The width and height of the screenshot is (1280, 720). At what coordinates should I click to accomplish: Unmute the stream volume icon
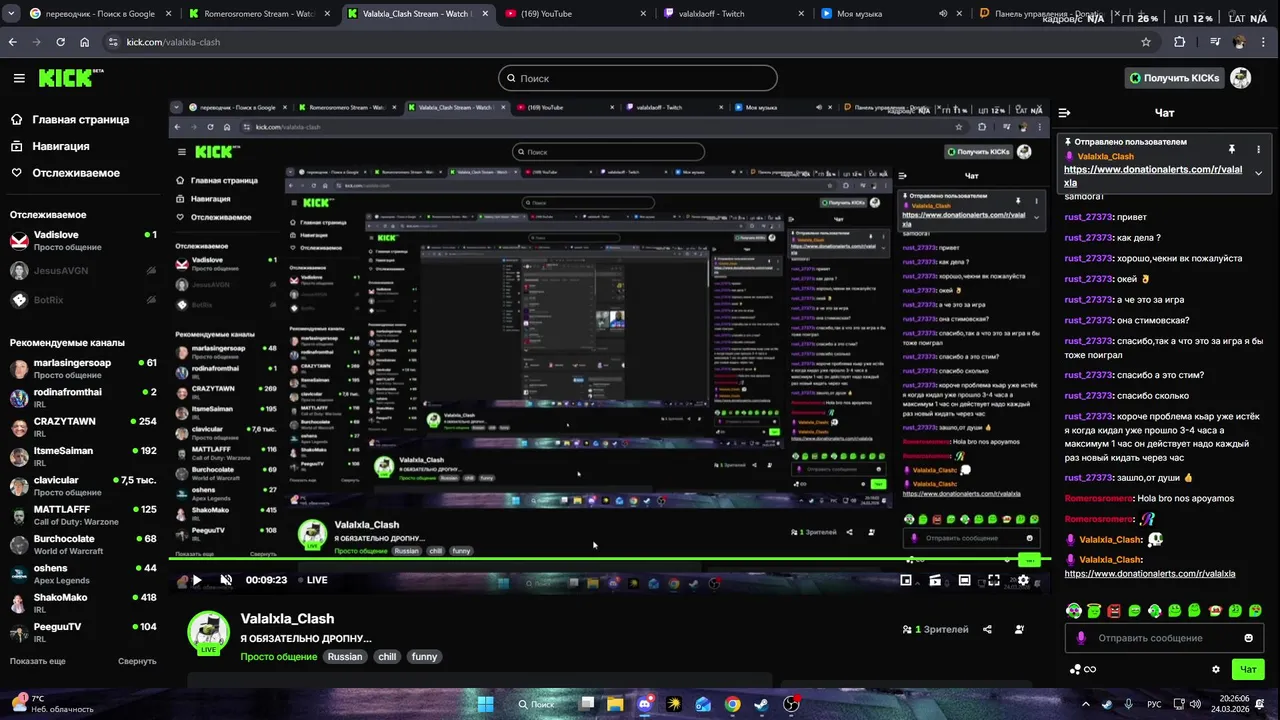click(226, 580)
